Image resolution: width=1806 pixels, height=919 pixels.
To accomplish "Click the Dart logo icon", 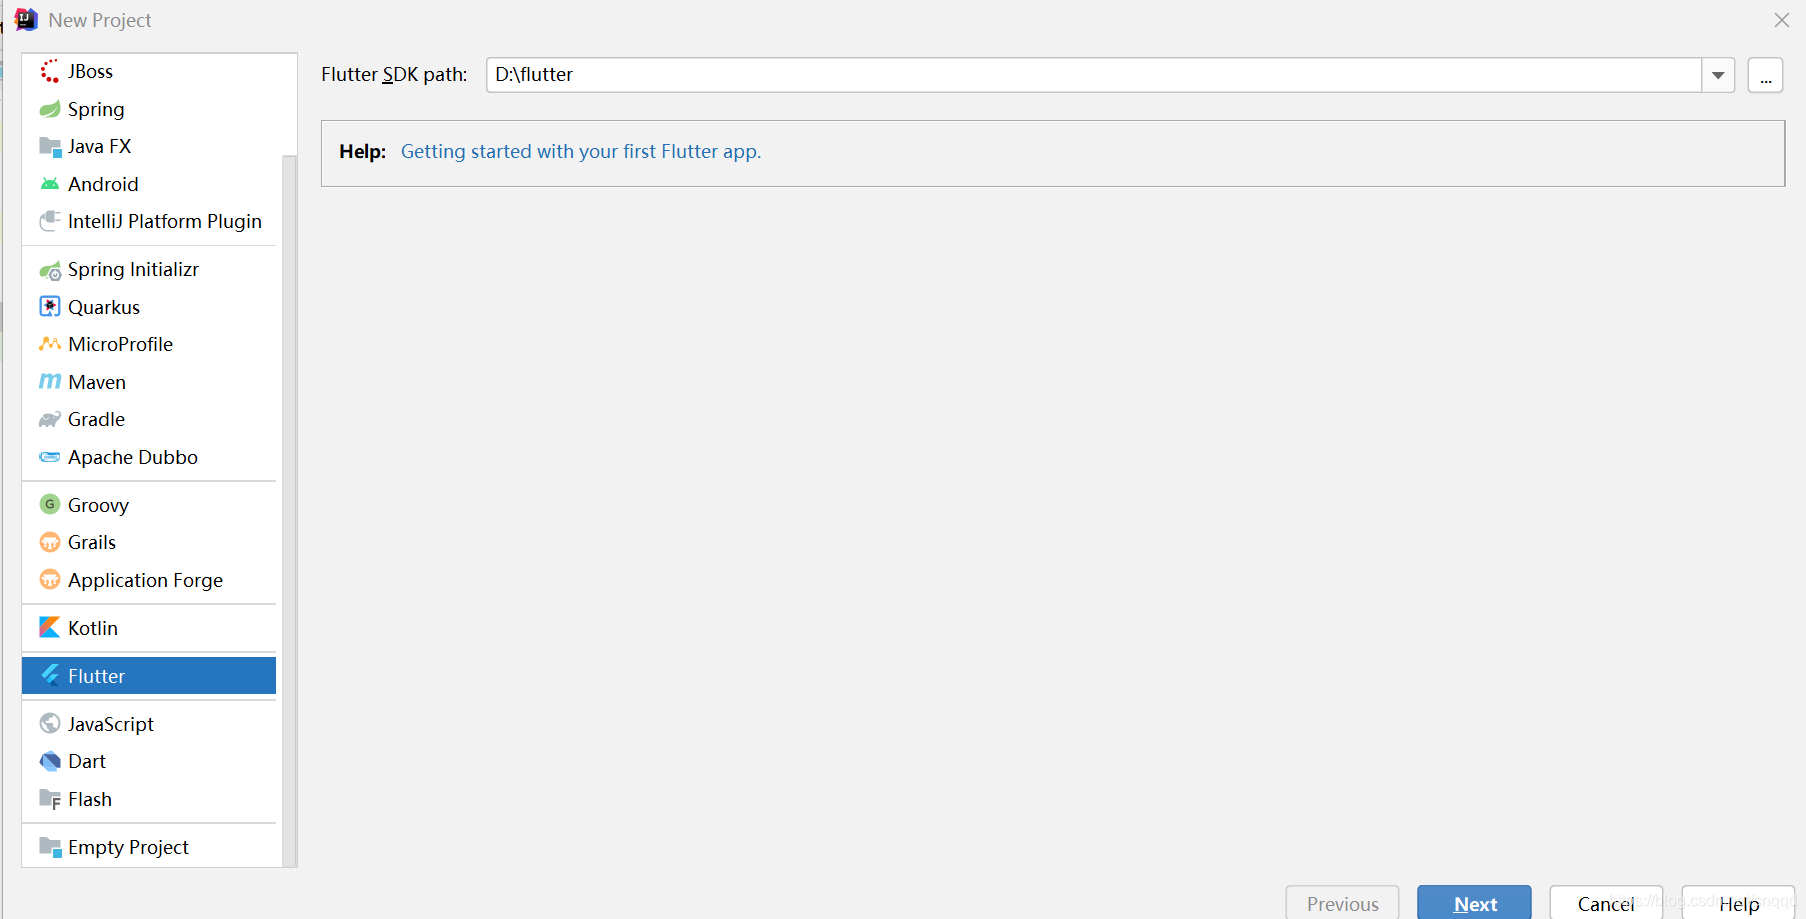I will coord(50,761).
